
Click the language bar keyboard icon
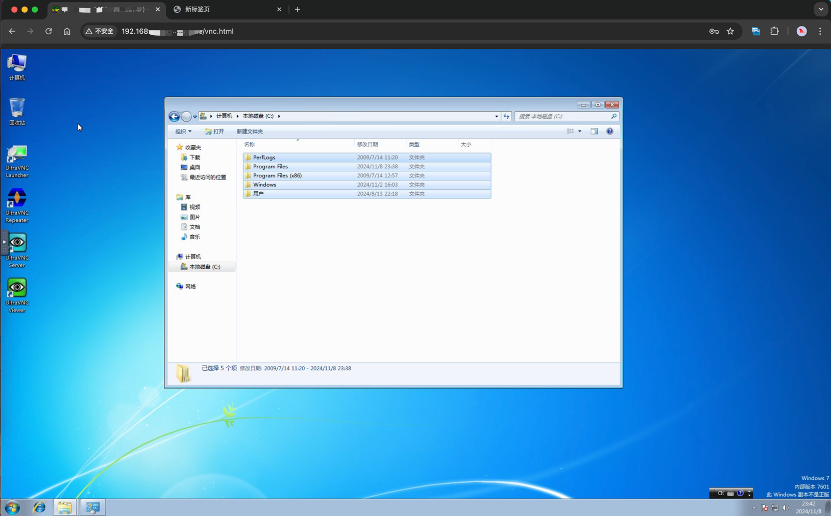(730, 494)
